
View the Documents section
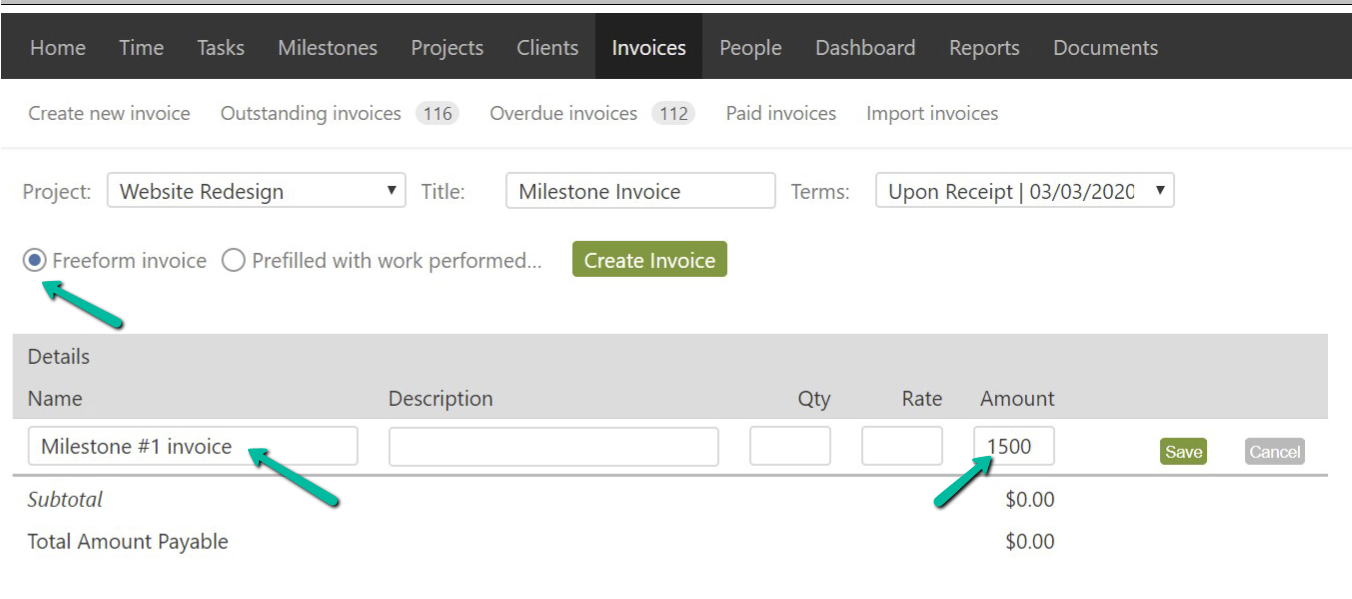(1104, 47)
